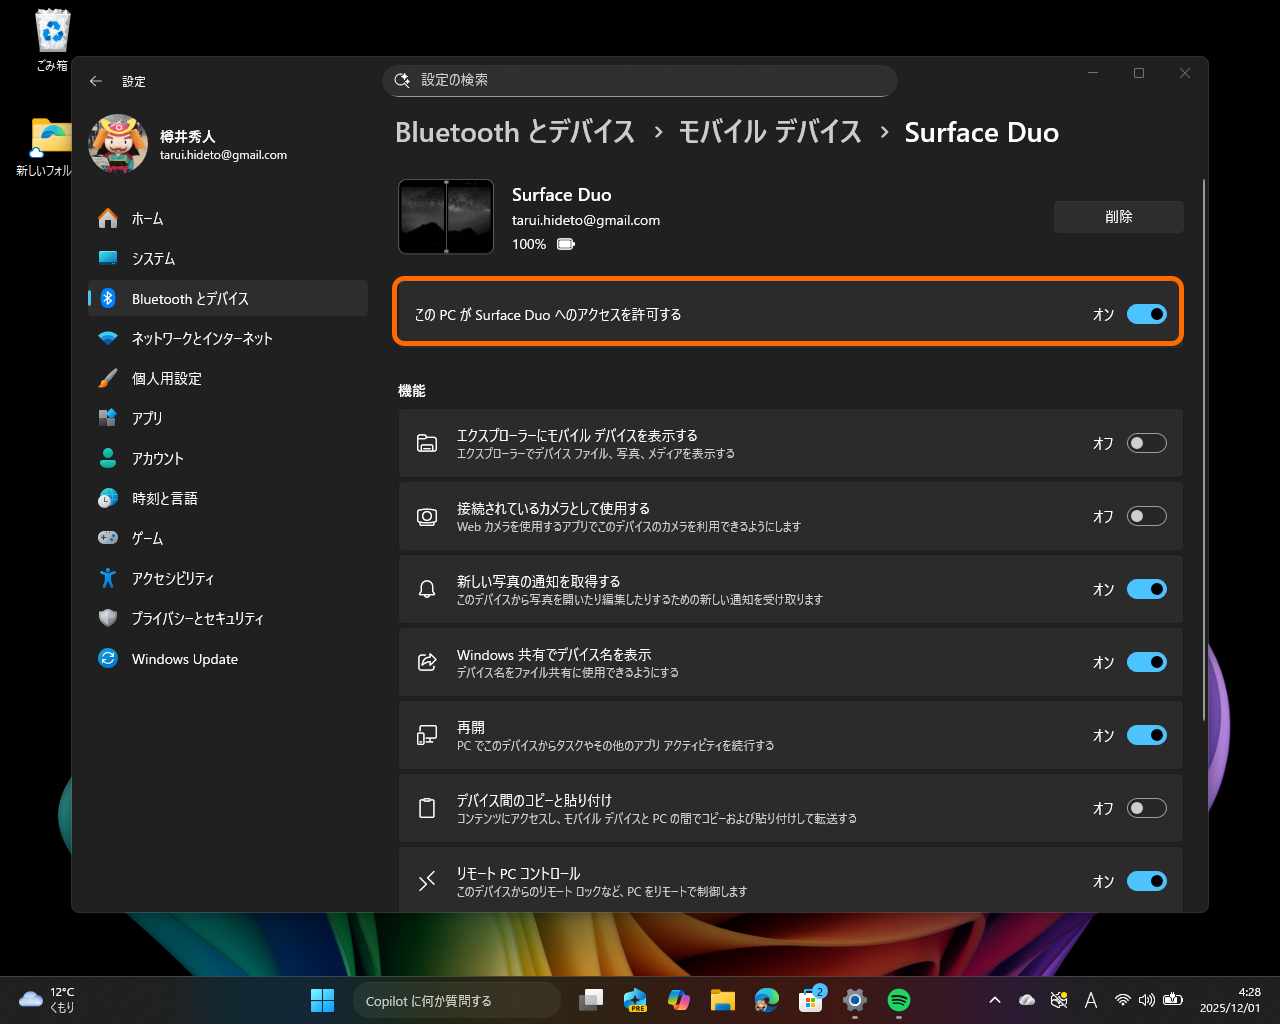Image resolution: width=1280 pixels, height=1024 pixels.
Task: Enable エクスプローラーにモバイルデバイスを表示する
Action: [1147, 442]
